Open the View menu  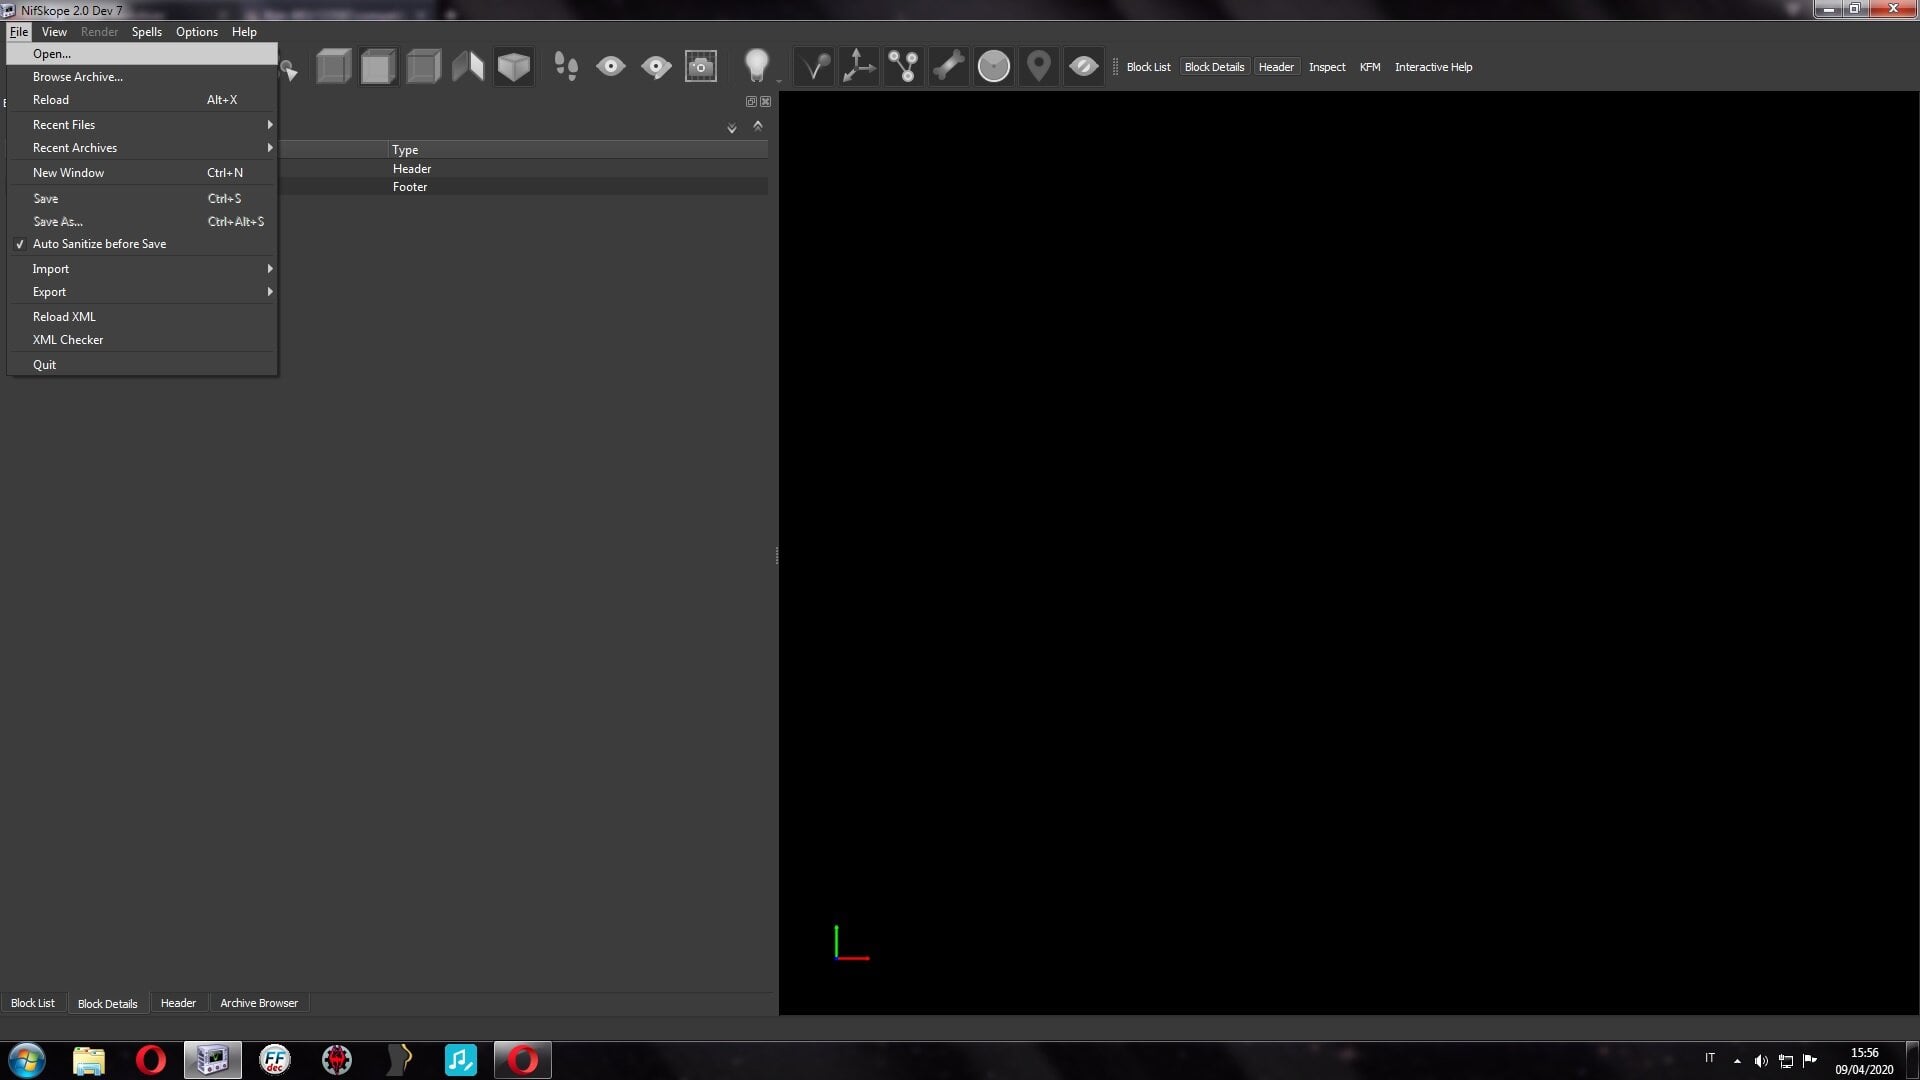[54, 32]
